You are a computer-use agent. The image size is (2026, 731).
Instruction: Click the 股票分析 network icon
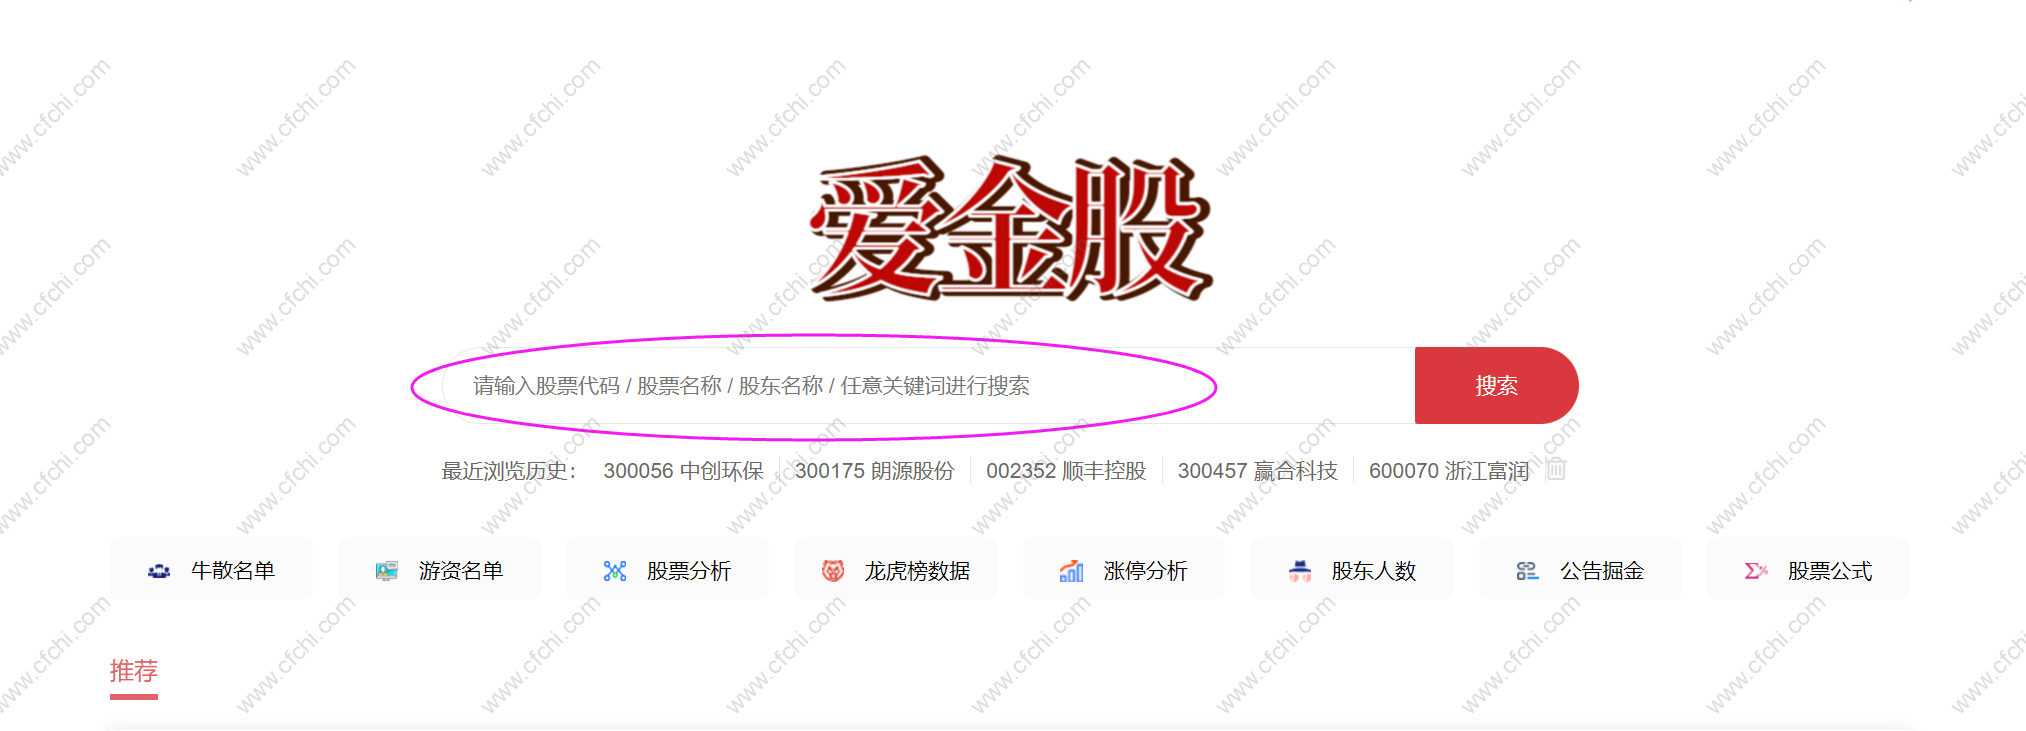click(615, 571)
